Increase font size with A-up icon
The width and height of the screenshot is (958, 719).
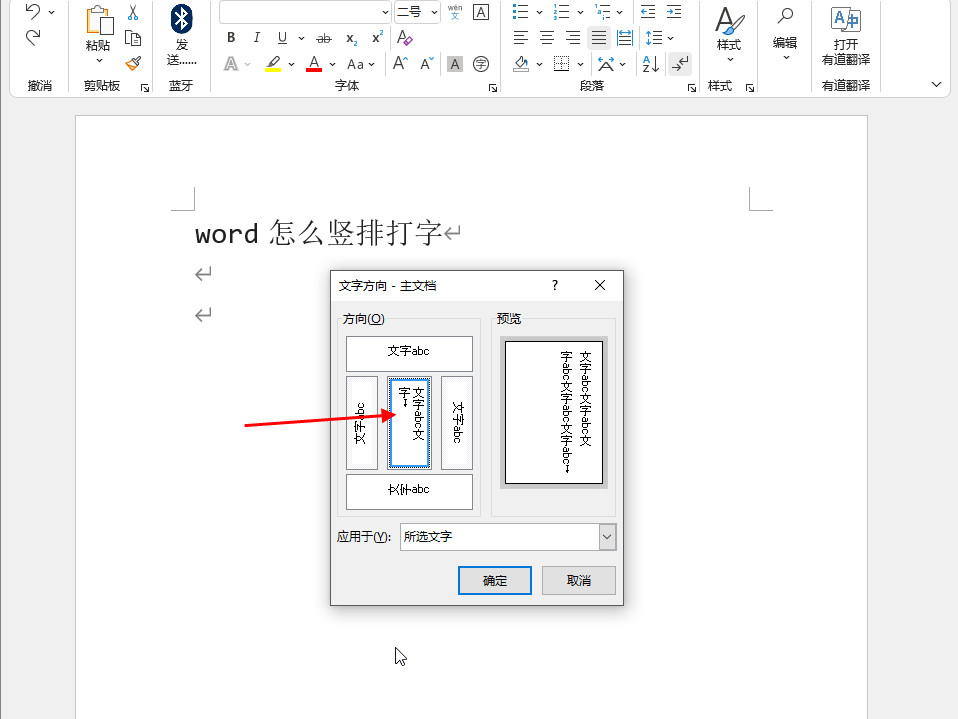click(400, 63)
